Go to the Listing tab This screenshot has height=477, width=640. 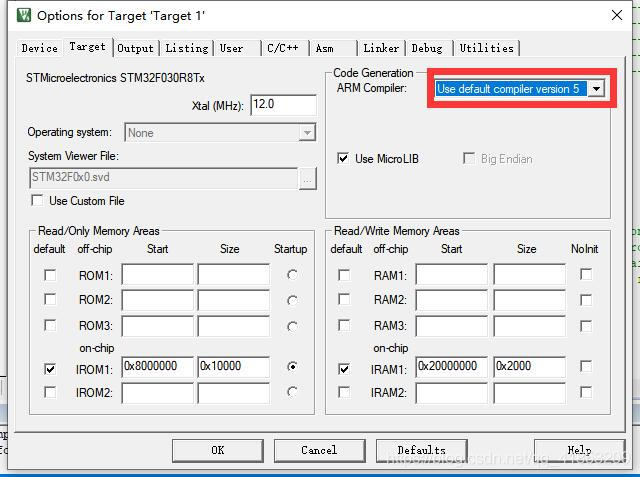[187, 48]
